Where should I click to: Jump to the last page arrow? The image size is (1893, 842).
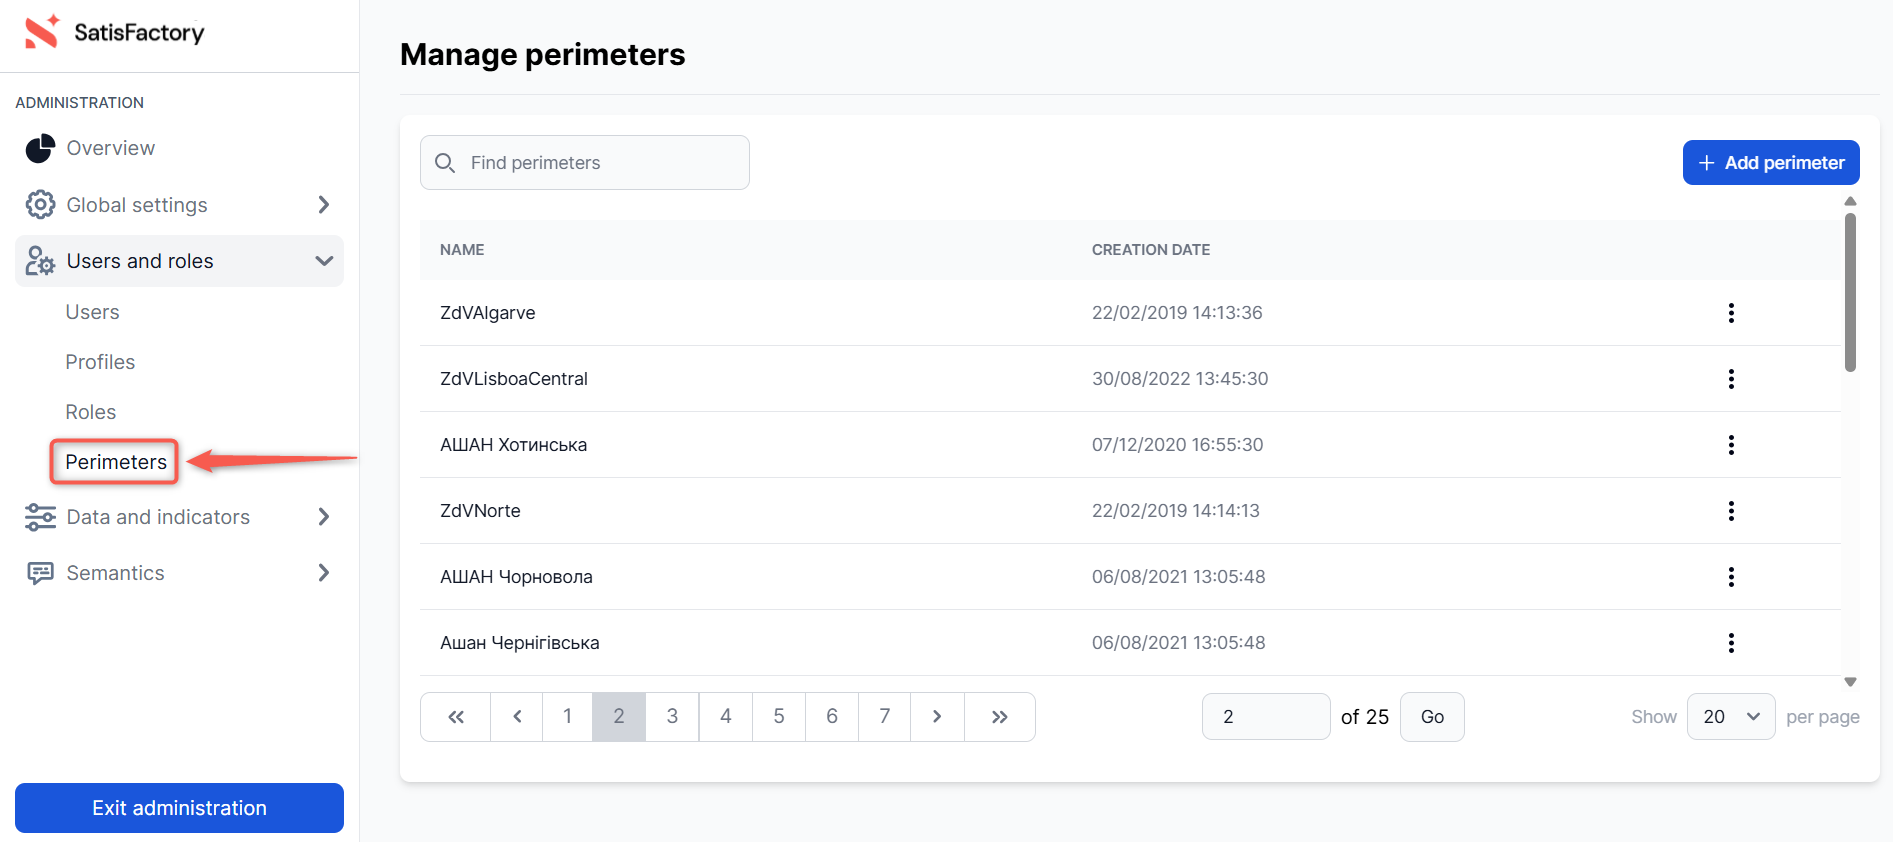(999, 717)
